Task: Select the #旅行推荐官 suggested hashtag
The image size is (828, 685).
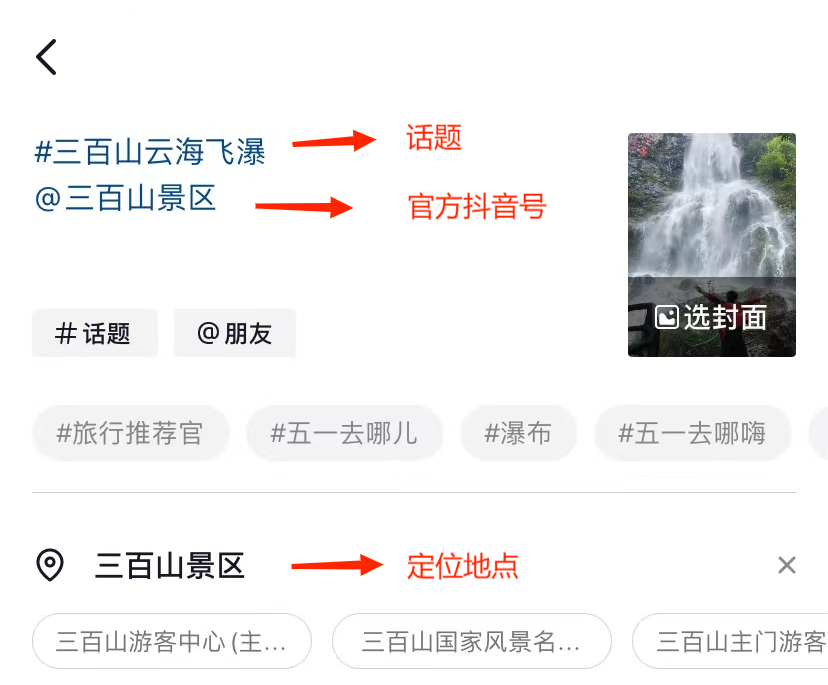Action: (130, 434)
